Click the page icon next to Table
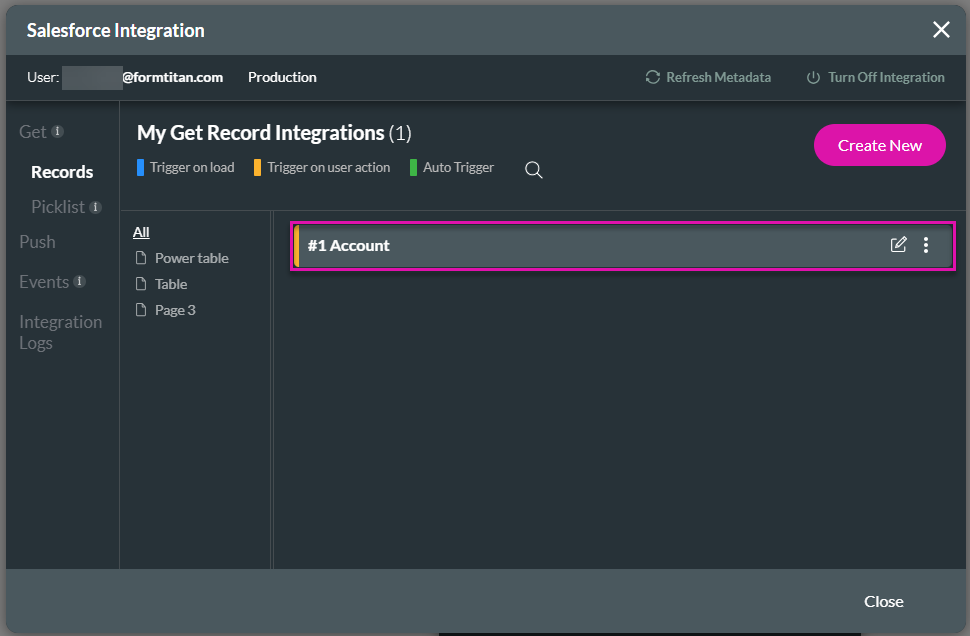This screenshot has width=970, height=636. [141, 284]
